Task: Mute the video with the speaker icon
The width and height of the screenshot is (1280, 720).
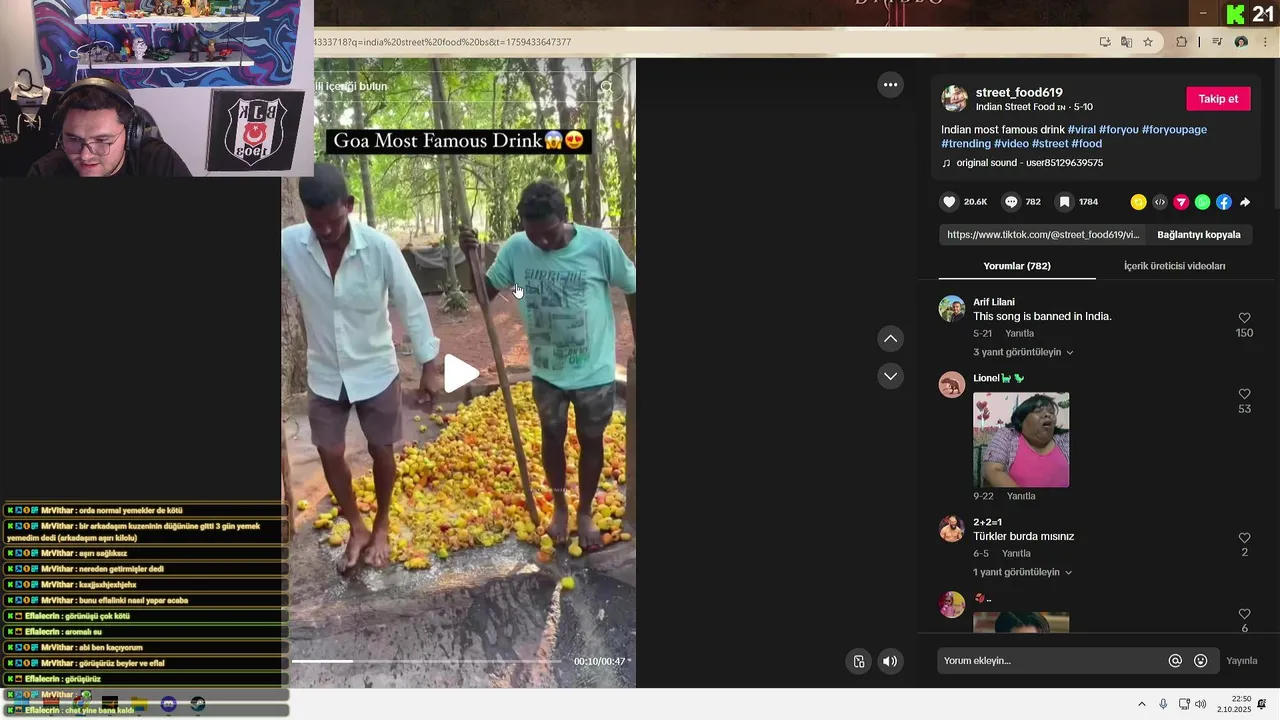Action: (890, 661)
